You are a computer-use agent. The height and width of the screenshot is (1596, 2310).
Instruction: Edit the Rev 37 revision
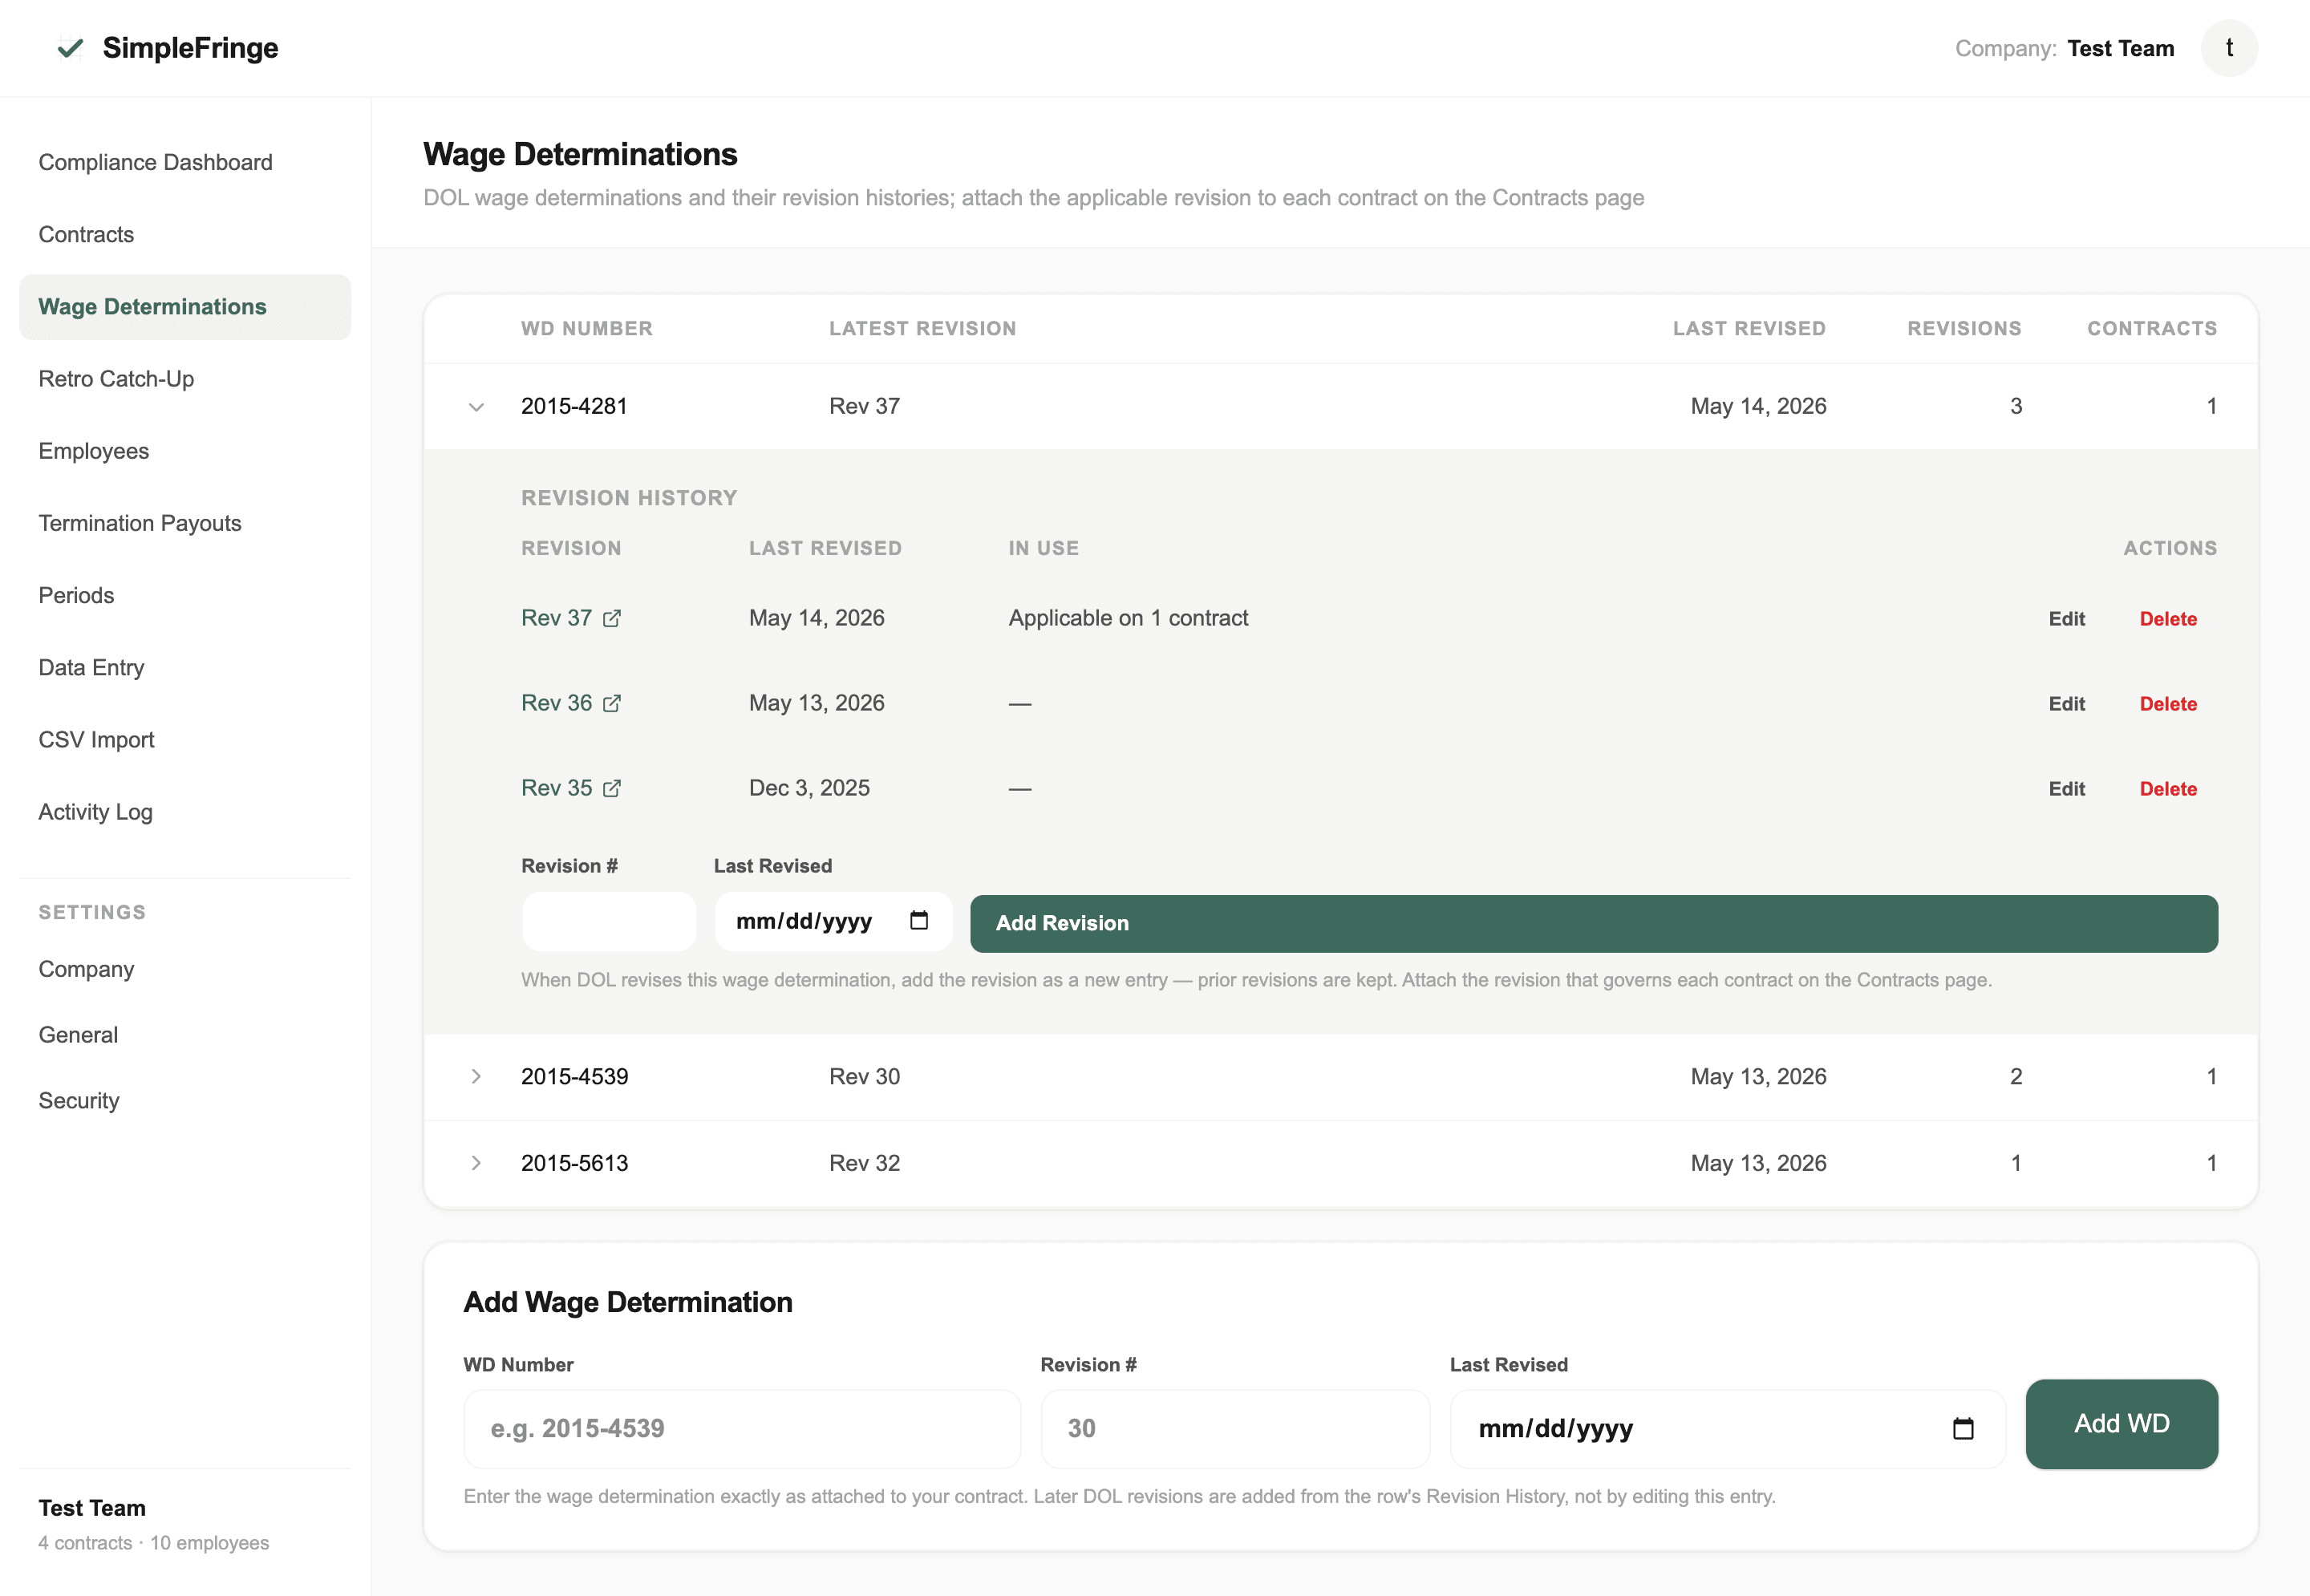click(2066, 619)
